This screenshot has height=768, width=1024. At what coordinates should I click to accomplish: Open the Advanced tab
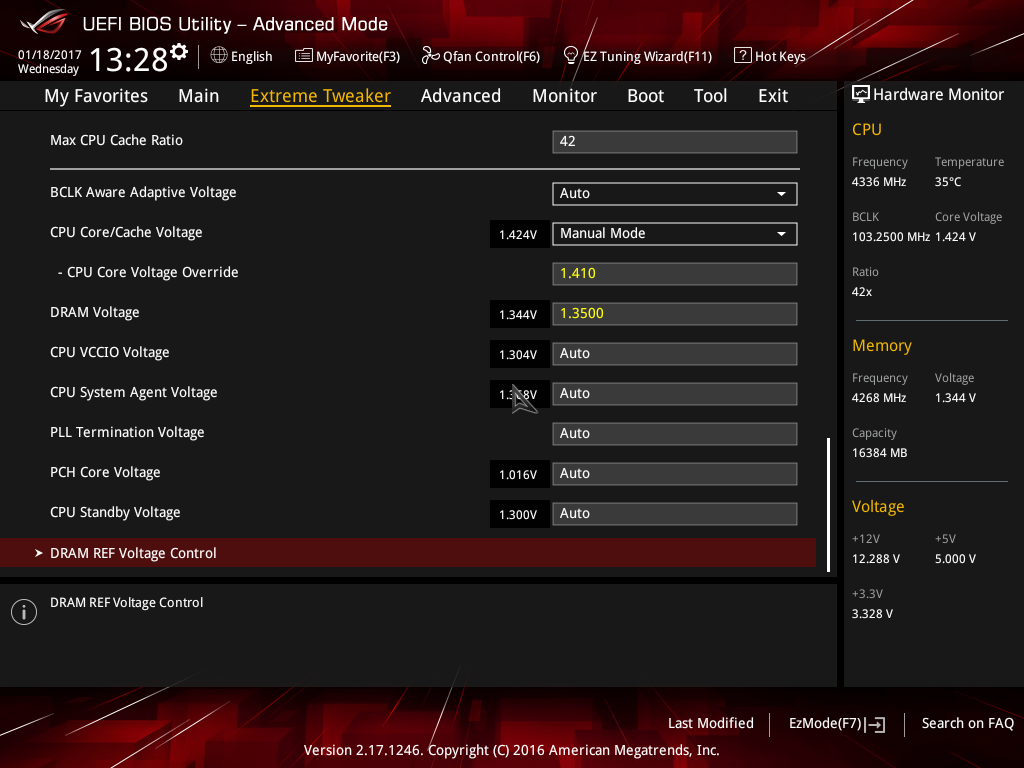pos(461,96)
